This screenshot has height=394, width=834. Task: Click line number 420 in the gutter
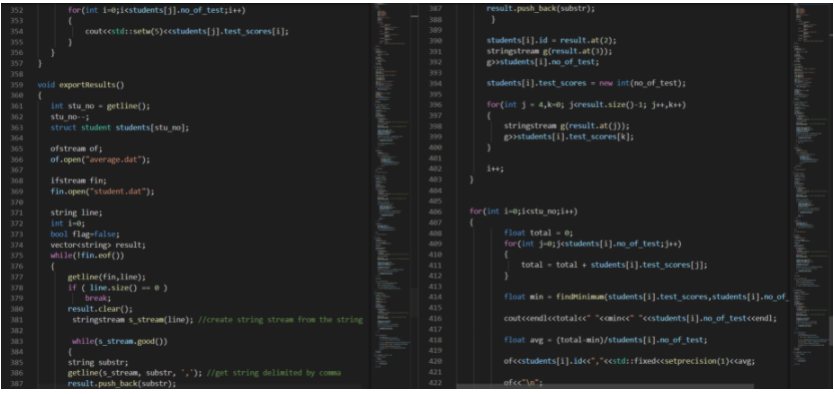(434, 361)
